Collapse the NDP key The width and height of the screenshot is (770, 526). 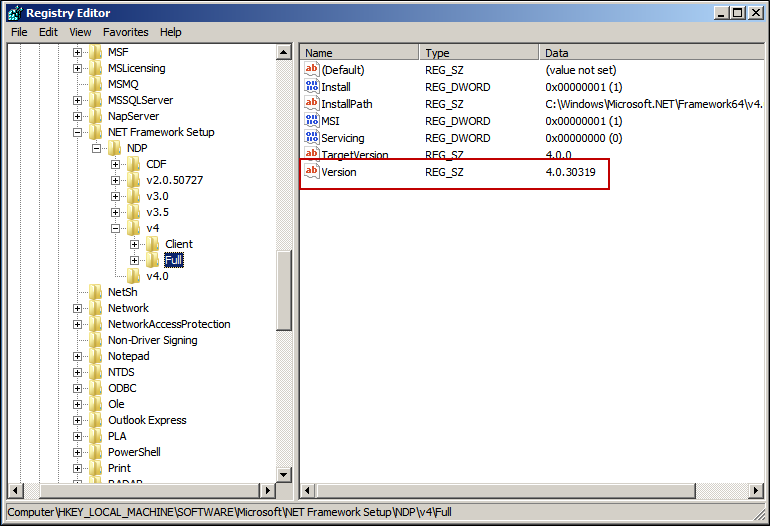click(96, 148)
